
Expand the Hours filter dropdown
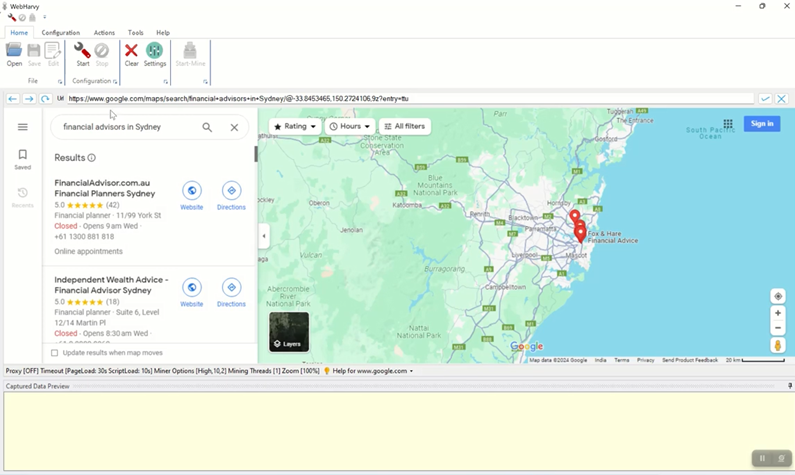click(350, 127)
